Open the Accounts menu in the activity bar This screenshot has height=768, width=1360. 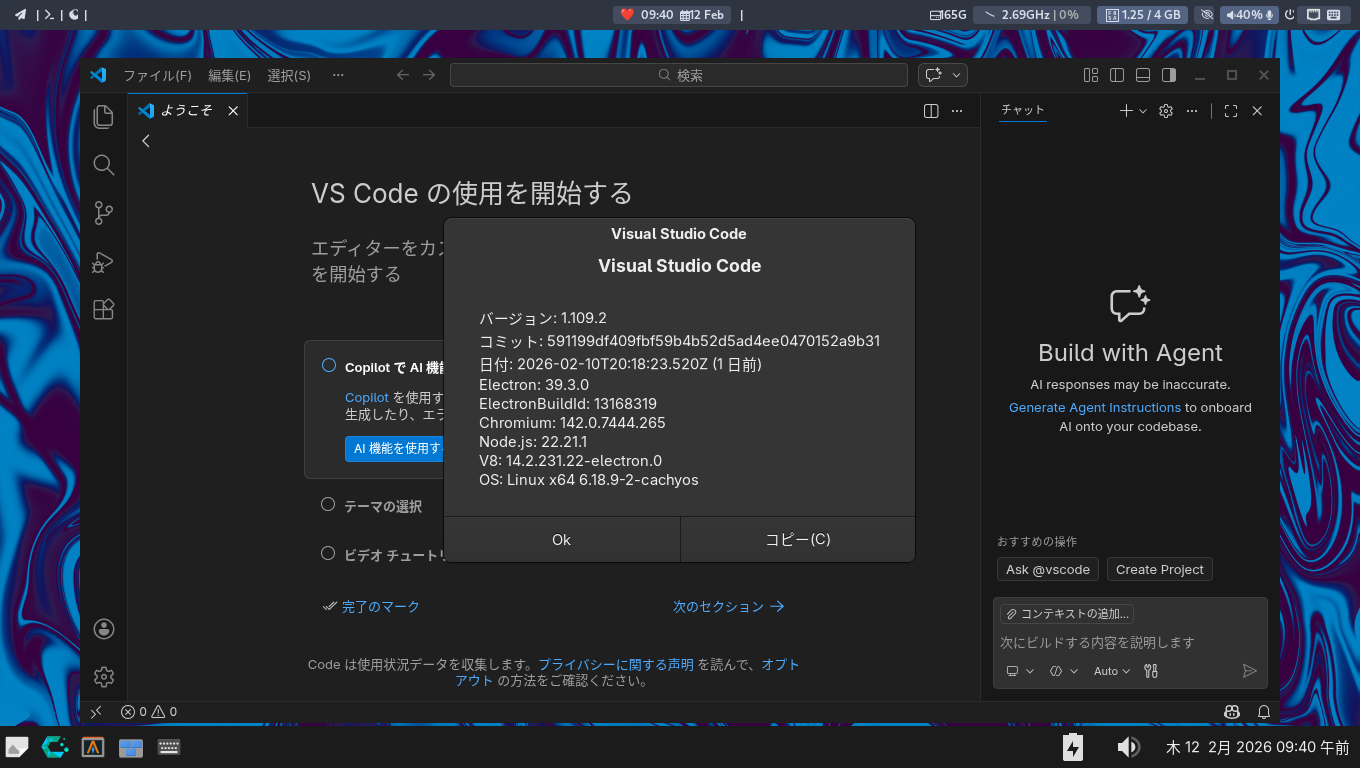103,629
